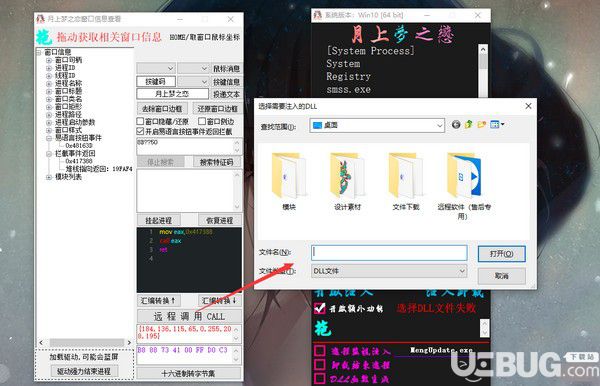
Task: Uncheck the pink checked box in injector panel
Action: (319, 308)
